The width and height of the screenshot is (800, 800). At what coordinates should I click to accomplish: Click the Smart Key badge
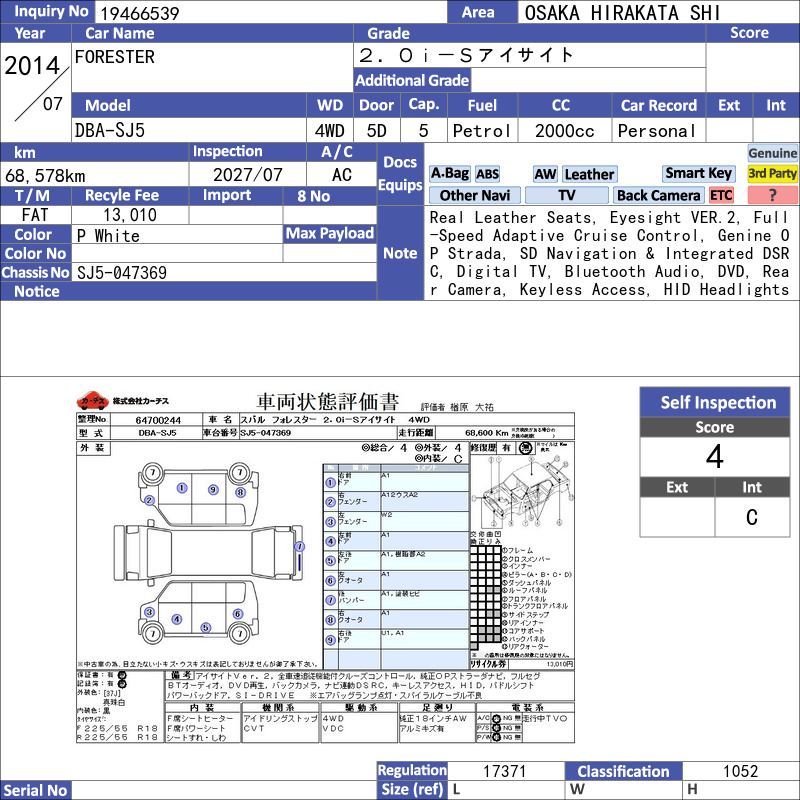coord(698,173)
